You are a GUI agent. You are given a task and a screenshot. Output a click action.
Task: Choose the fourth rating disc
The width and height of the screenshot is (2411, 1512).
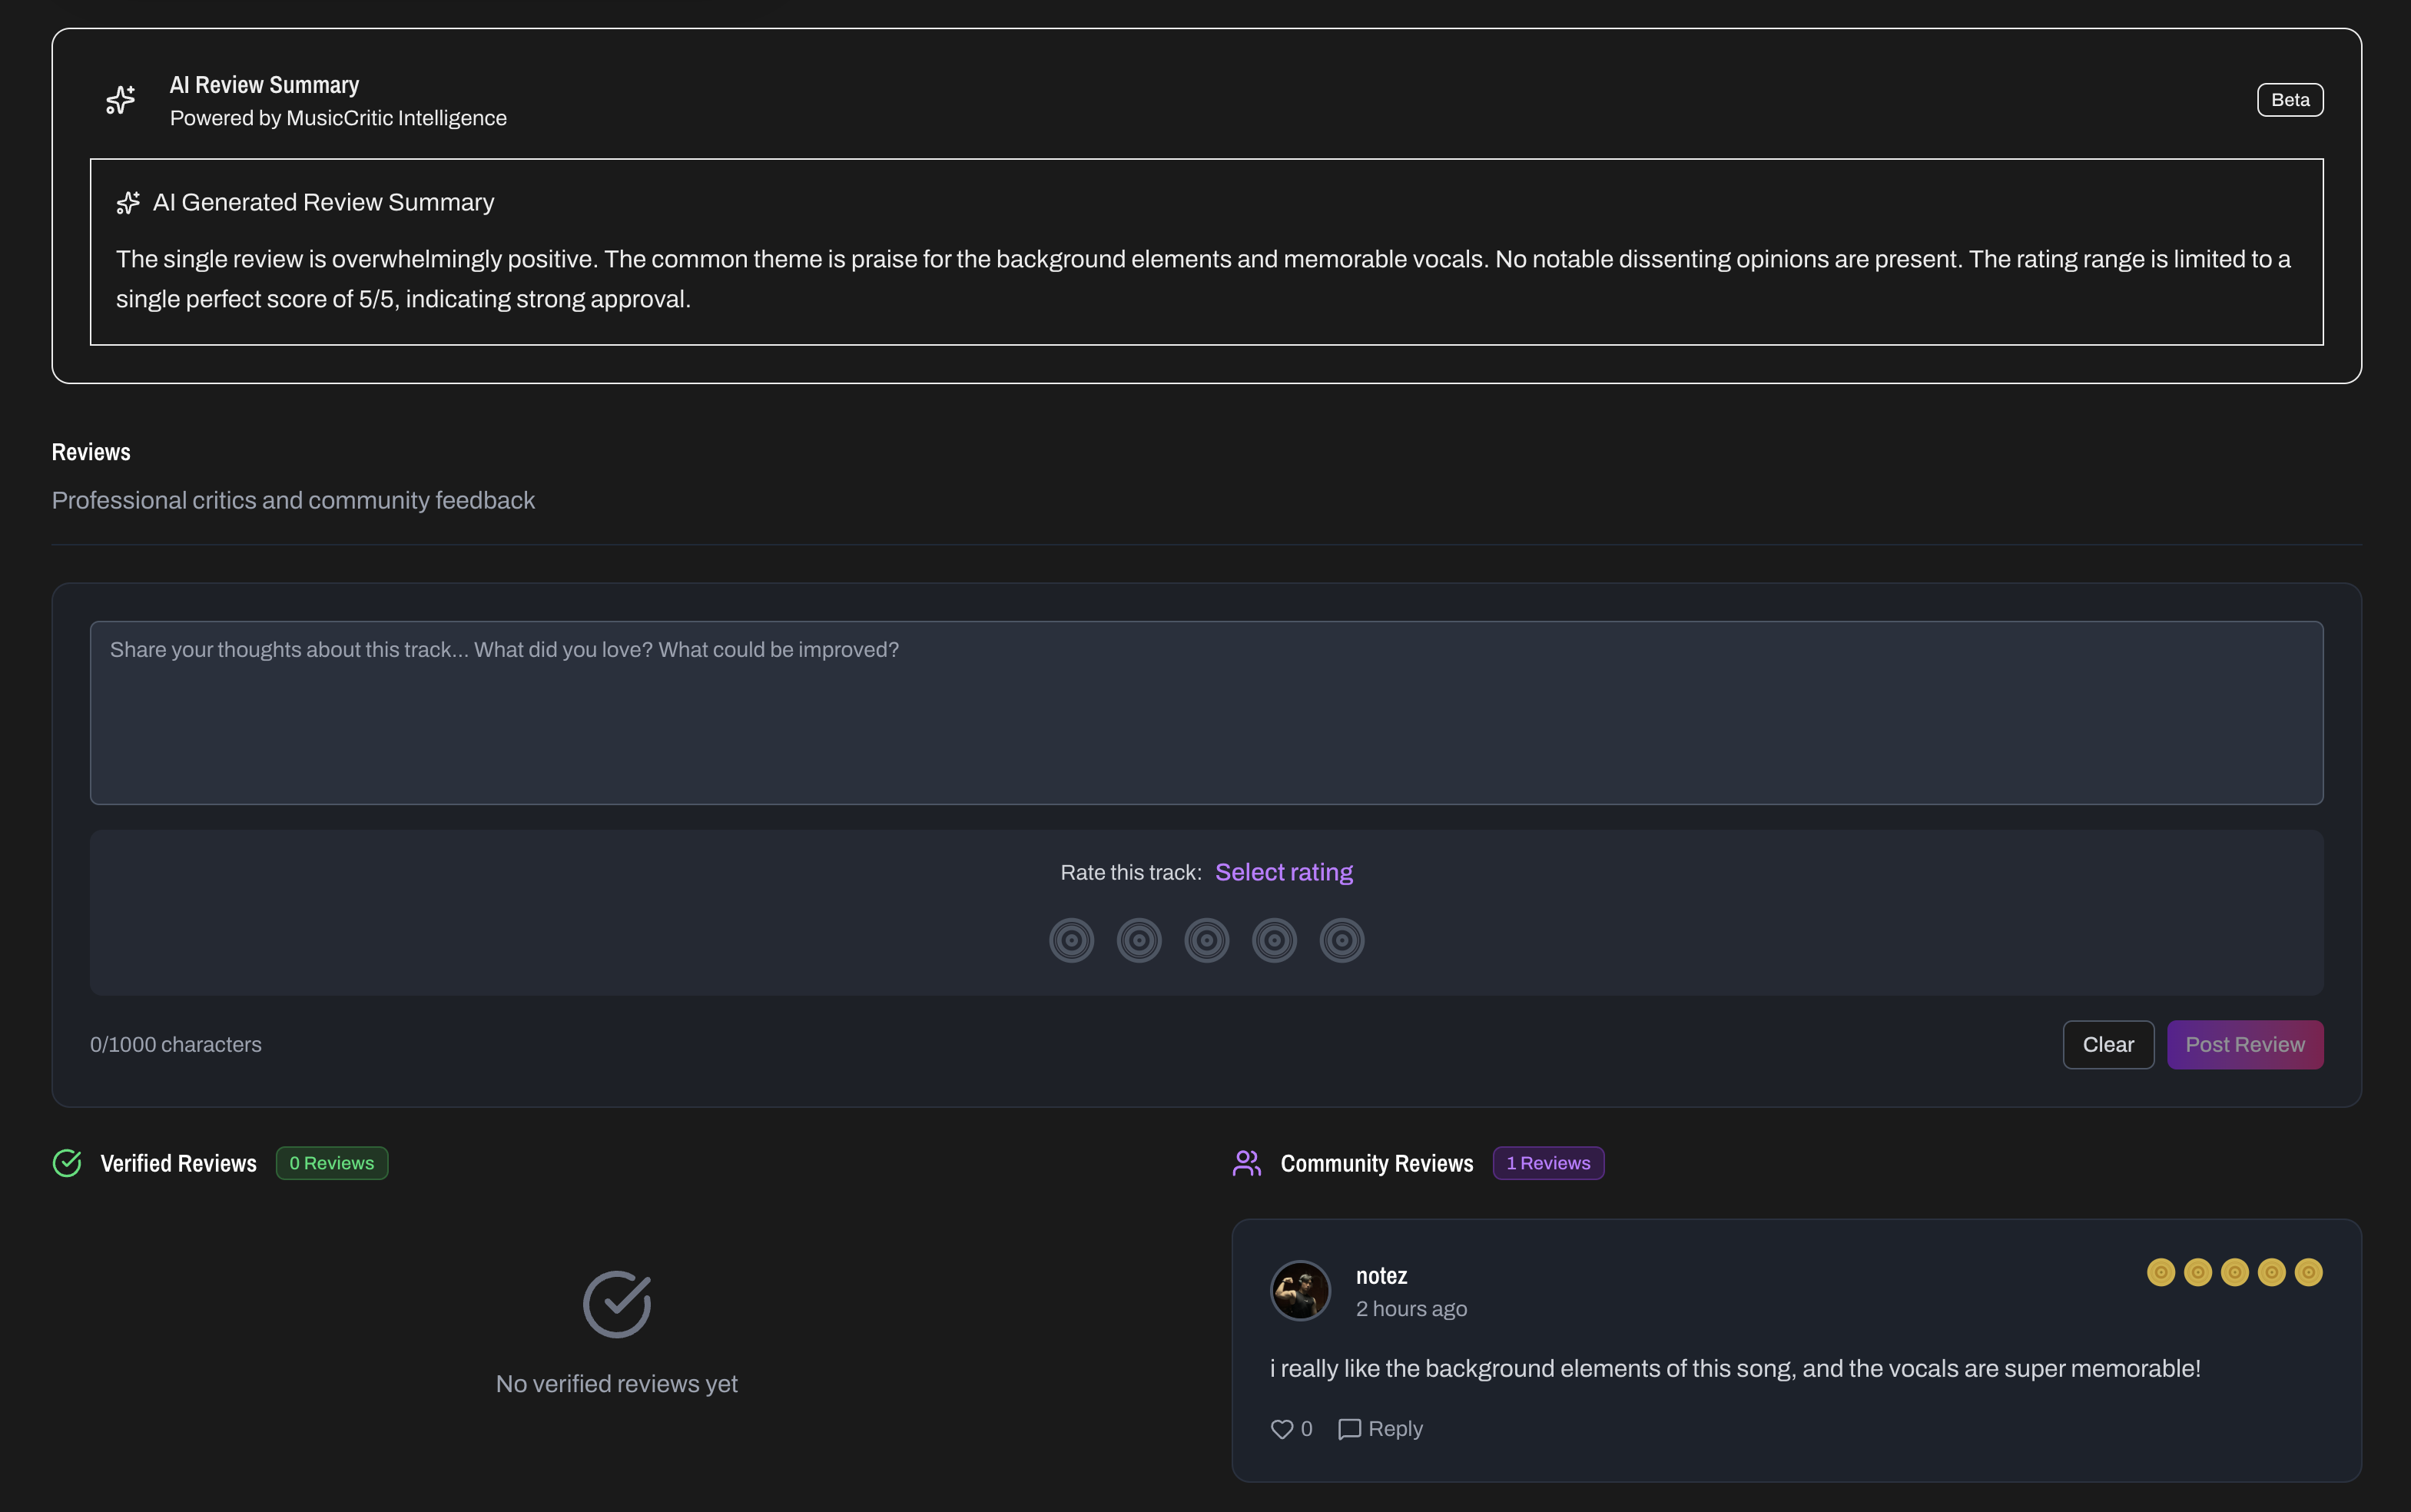1274,940
